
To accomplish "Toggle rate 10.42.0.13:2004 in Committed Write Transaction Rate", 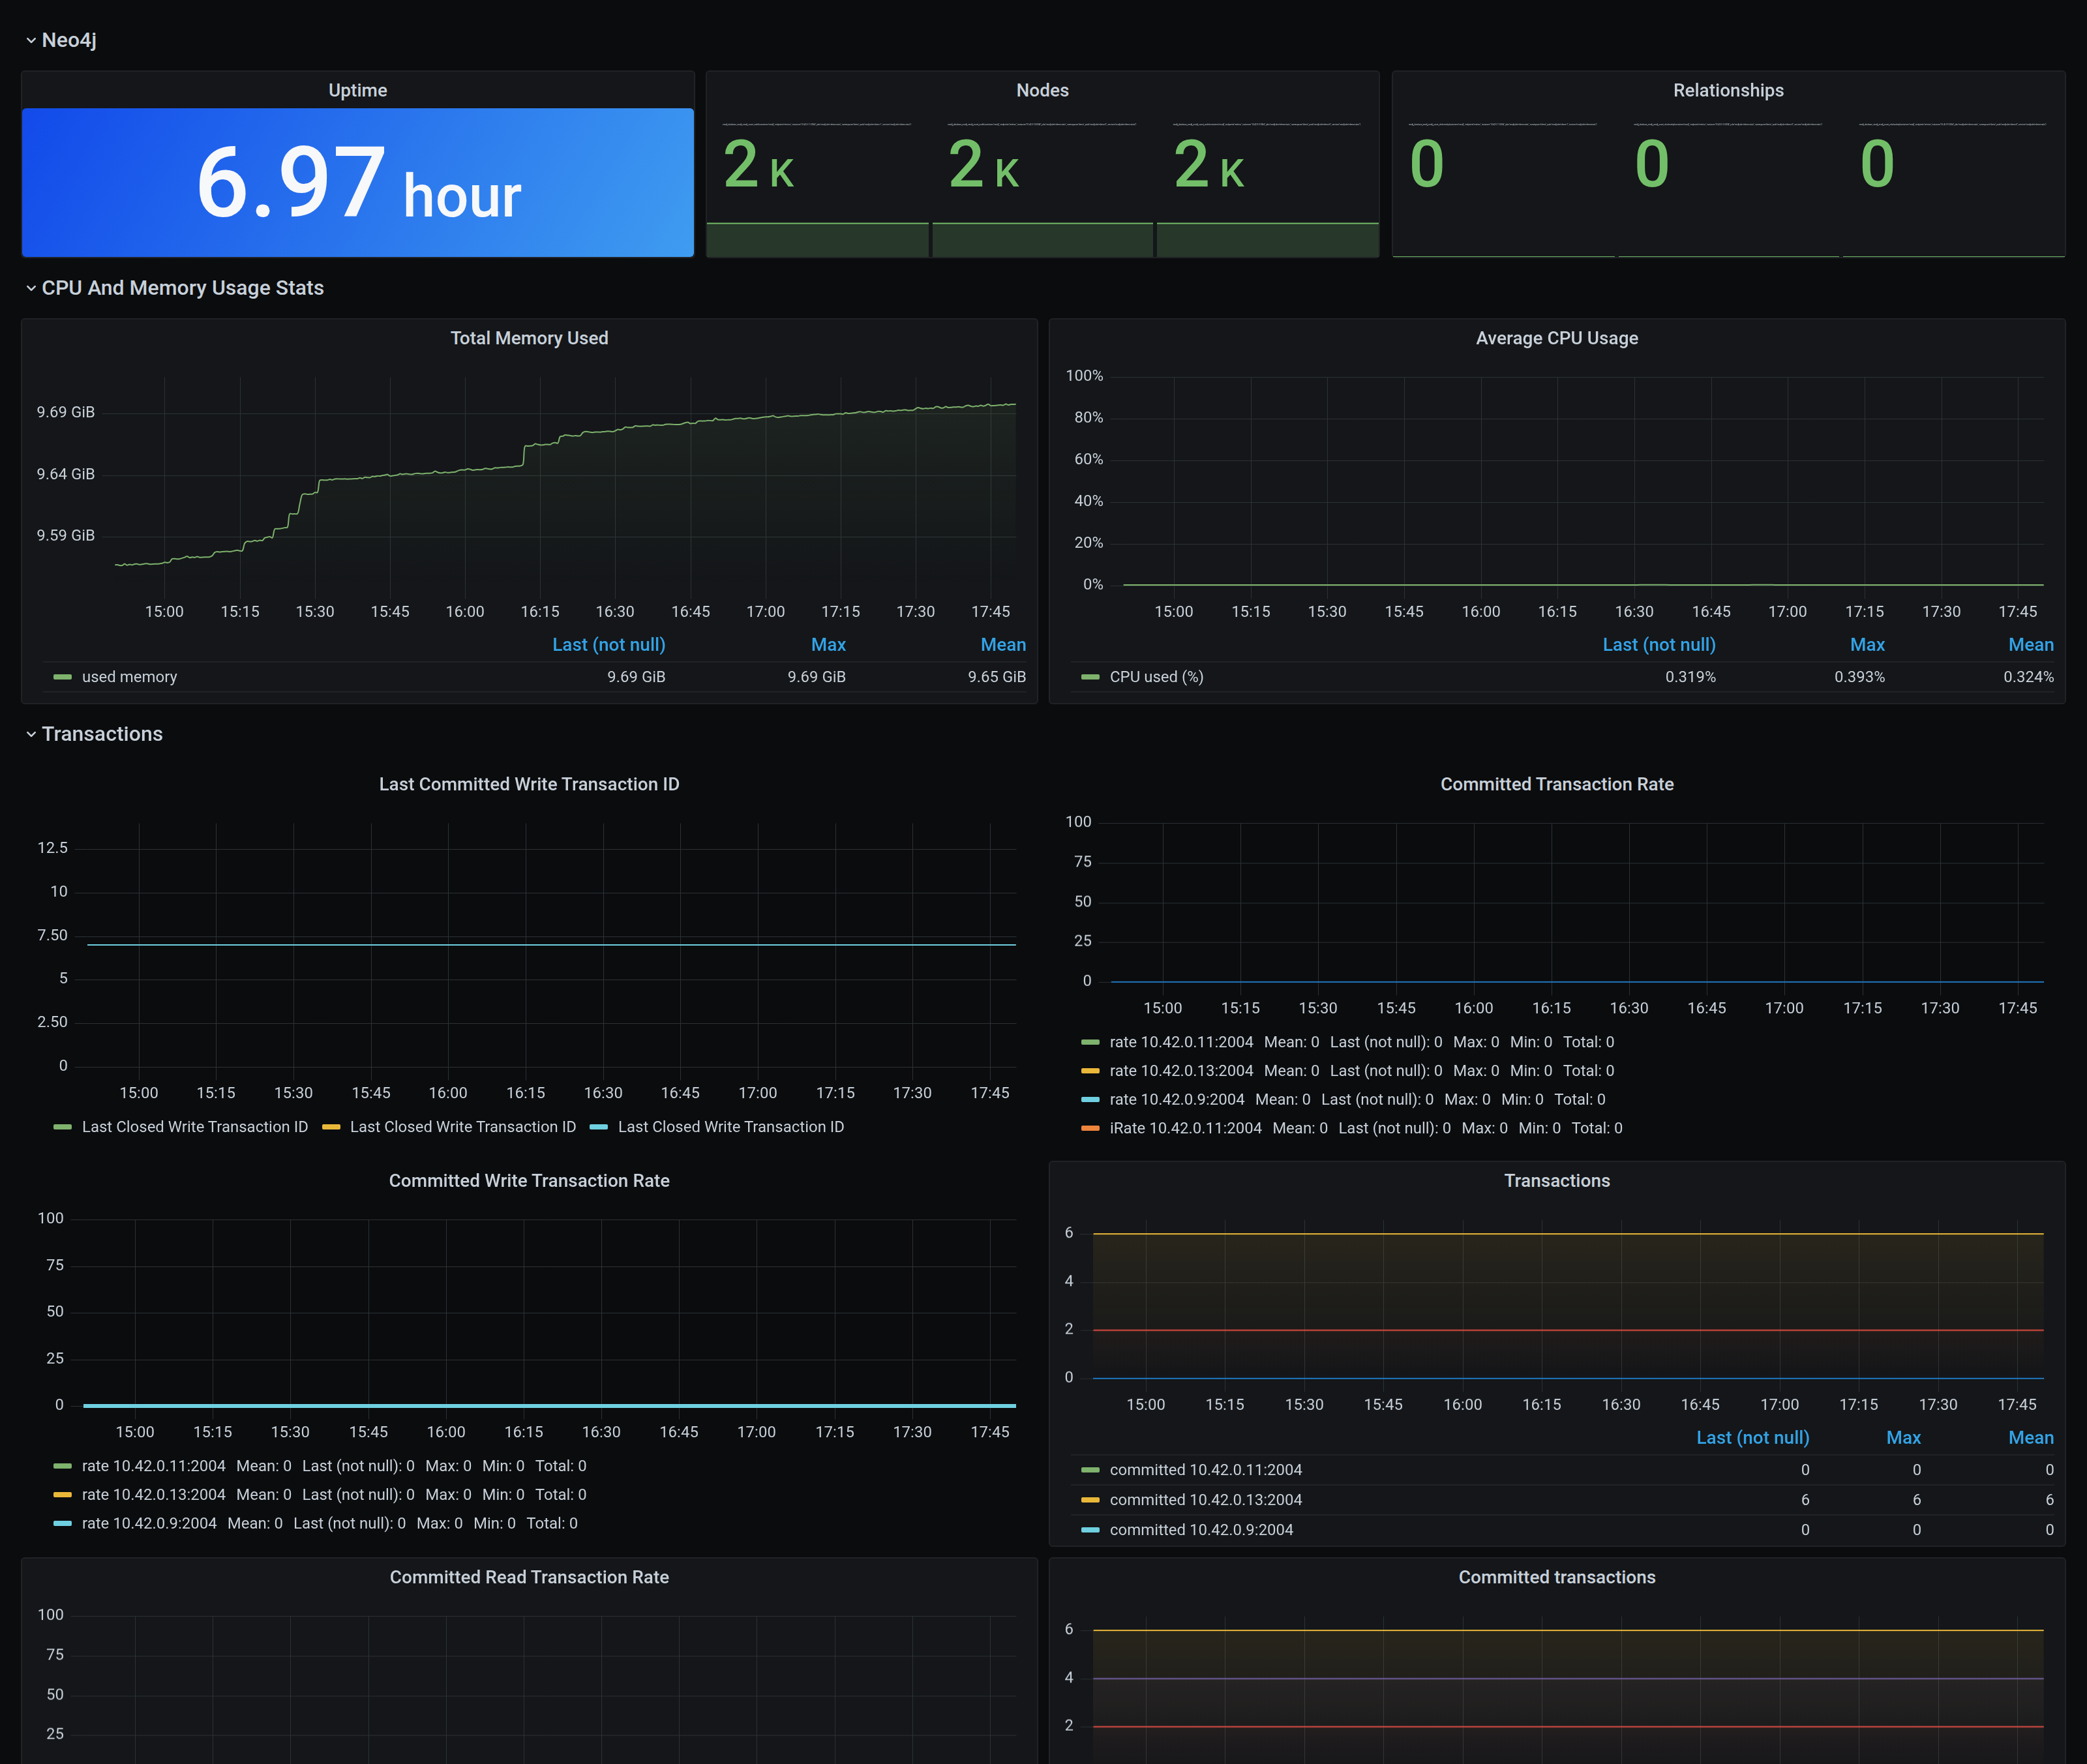I will (153, 1494).
